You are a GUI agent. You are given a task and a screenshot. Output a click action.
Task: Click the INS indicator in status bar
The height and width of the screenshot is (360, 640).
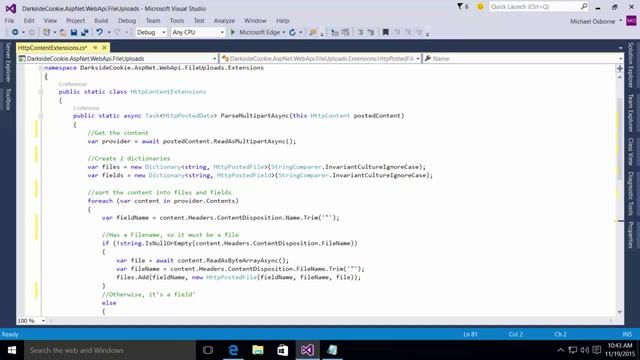click(x=627, y=334)
